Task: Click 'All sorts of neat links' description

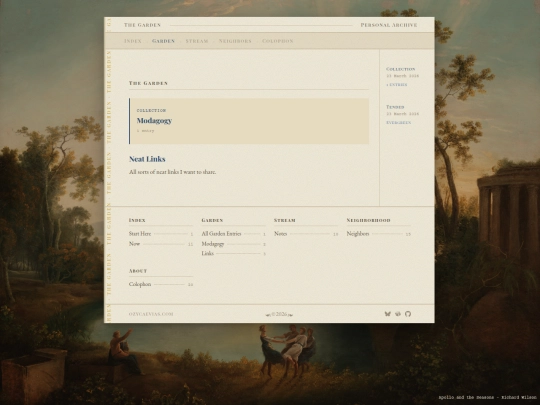Action: click(173, 172)
